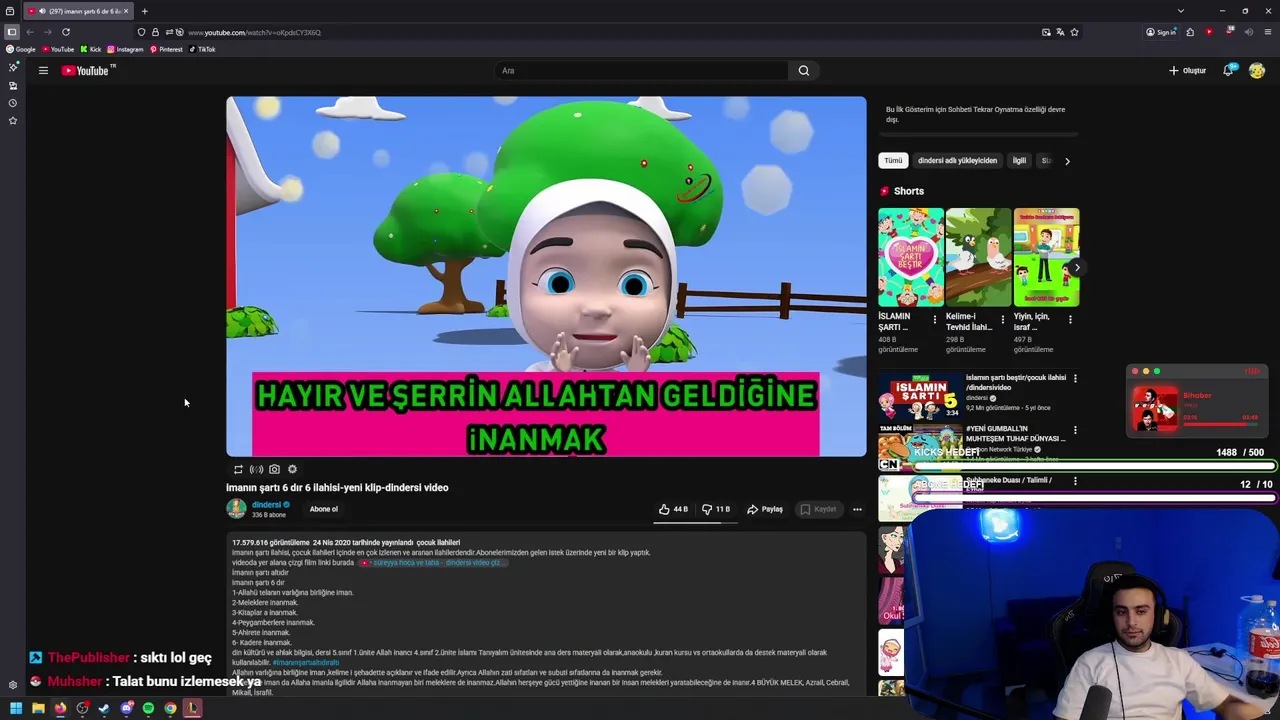Close the imanın şartı browser tab
The image size is (1280, 720).
click(126, 11)
